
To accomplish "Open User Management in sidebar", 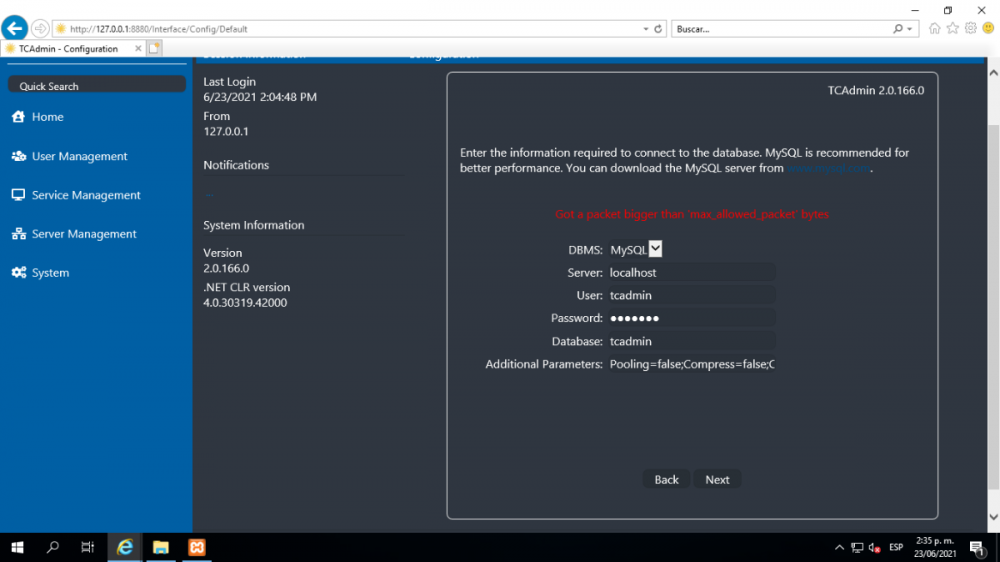I will (x=79, y=156).
